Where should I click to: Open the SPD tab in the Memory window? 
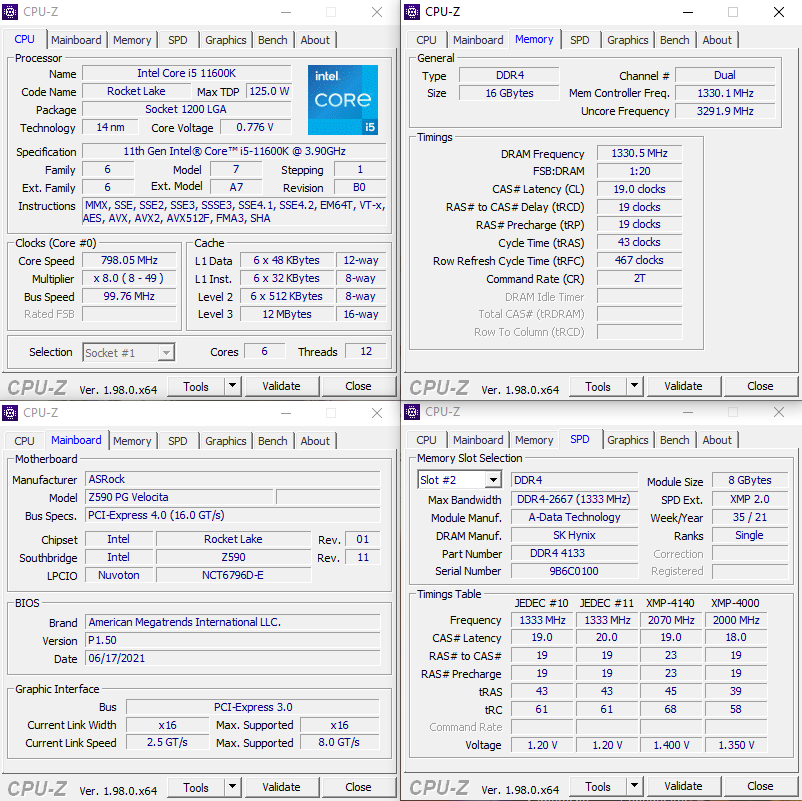[580, 40]
